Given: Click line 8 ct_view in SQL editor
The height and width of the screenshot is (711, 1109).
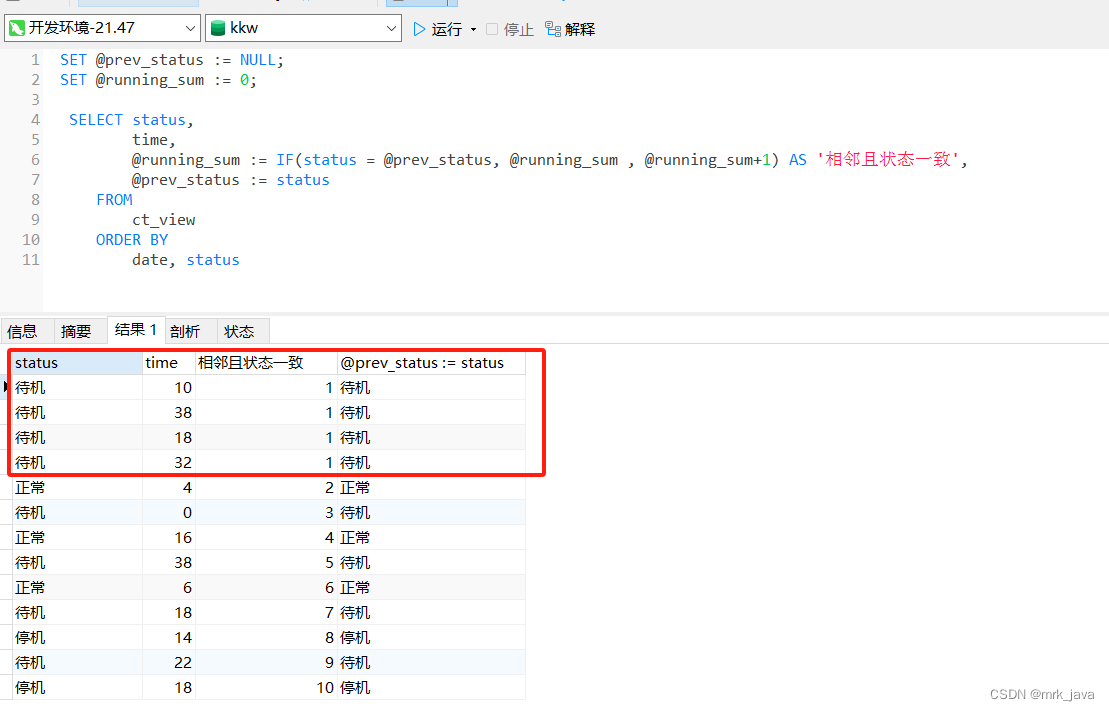Looking at the screenshot, I should pyautogui.click(x=163, y=220).
